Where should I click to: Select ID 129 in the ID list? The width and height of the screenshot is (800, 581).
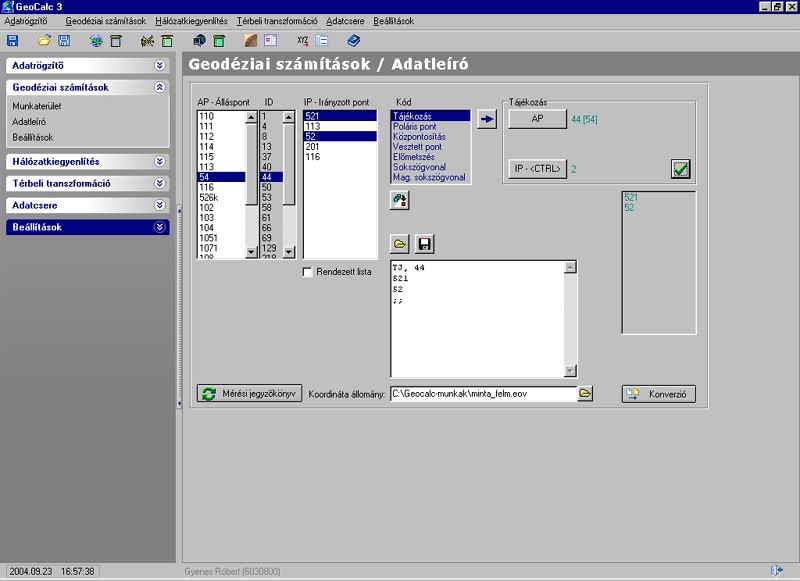pyautogui.click(x=271, y=248)
